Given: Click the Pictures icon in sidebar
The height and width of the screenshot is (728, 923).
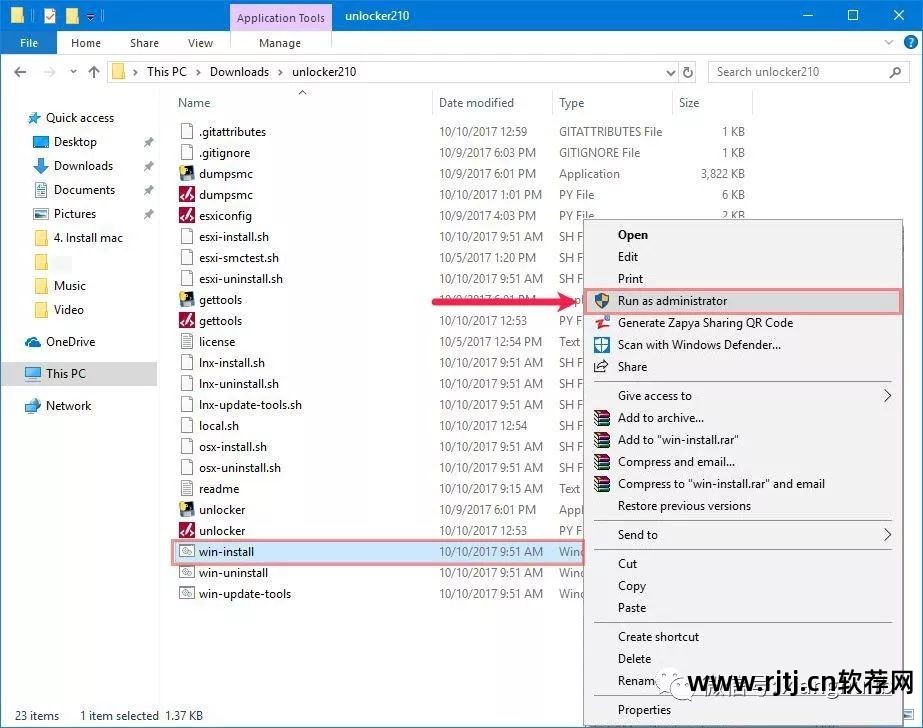Looking at the screenshot, I should click(41, 214).
